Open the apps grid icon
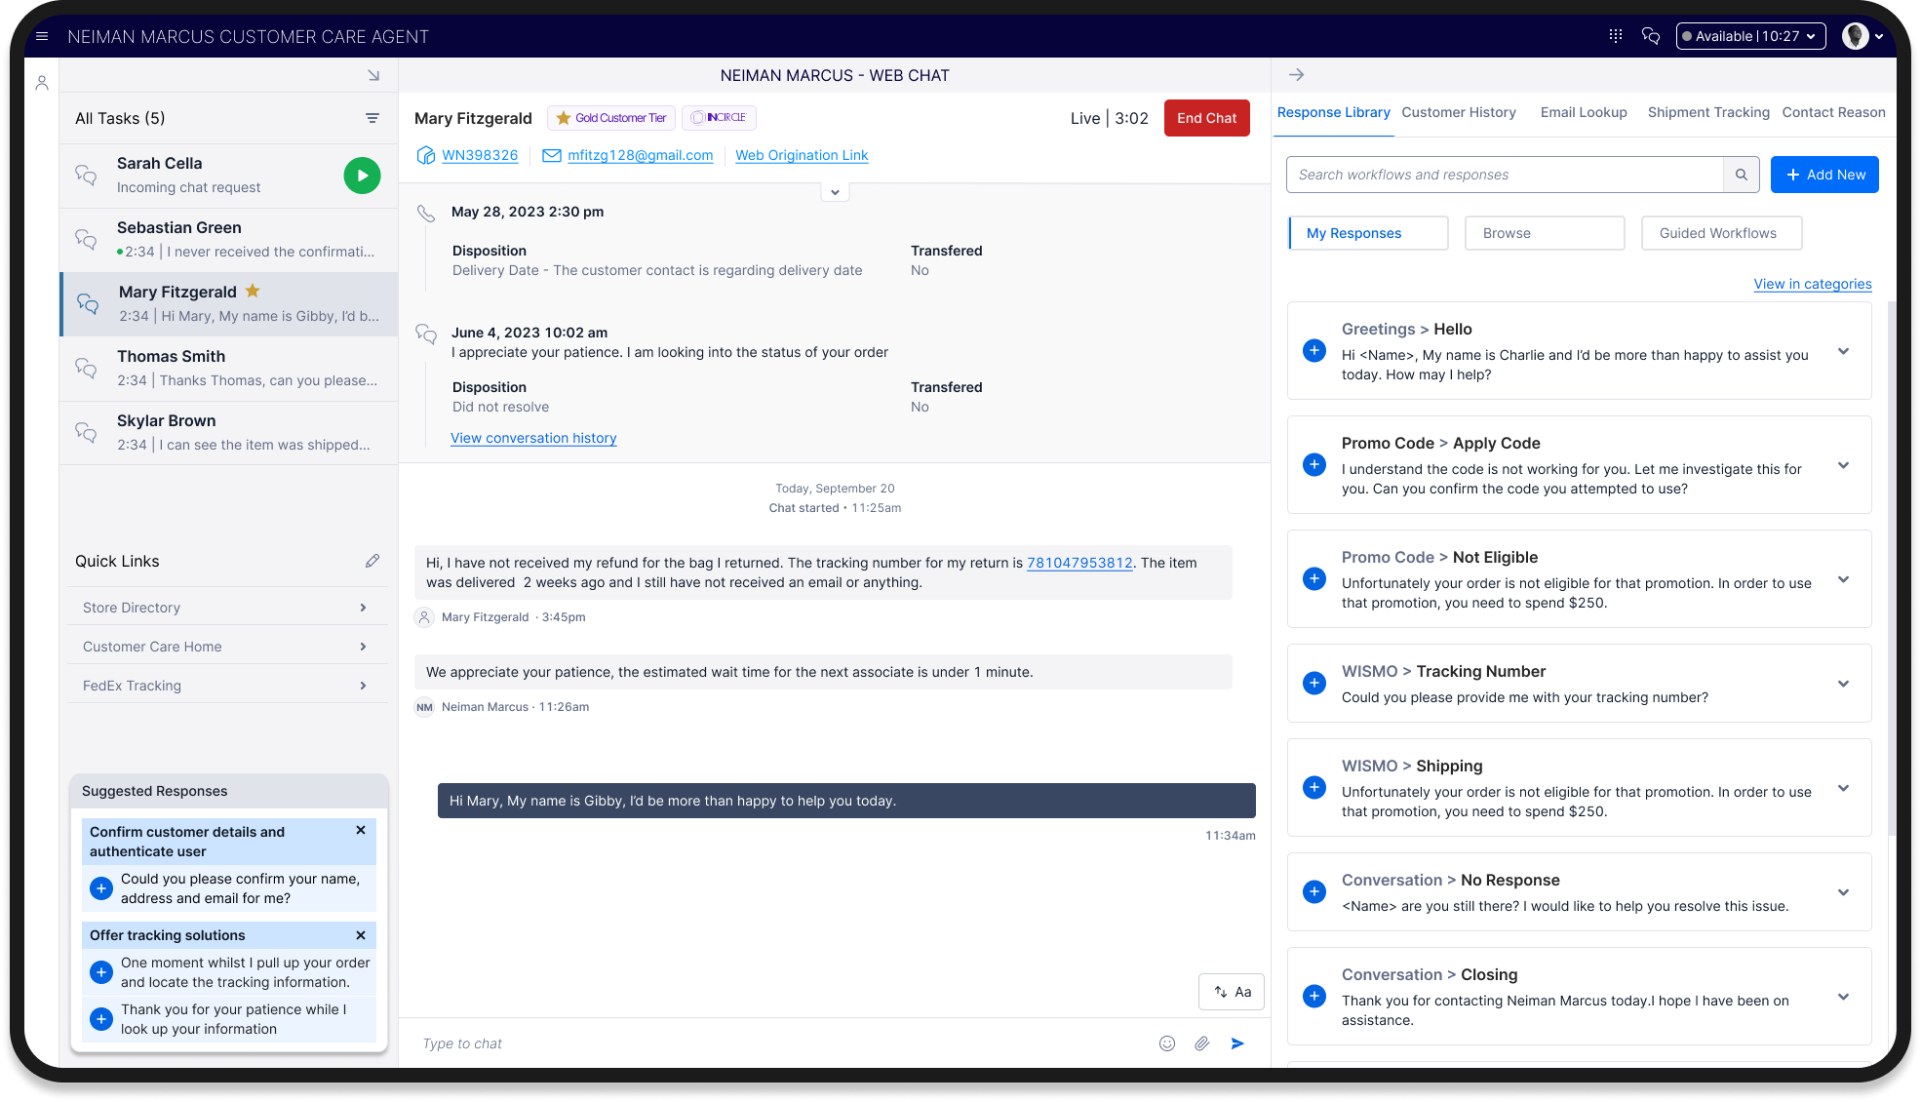Viewport: 1921px width, 1102px height. click(1615, 36)
